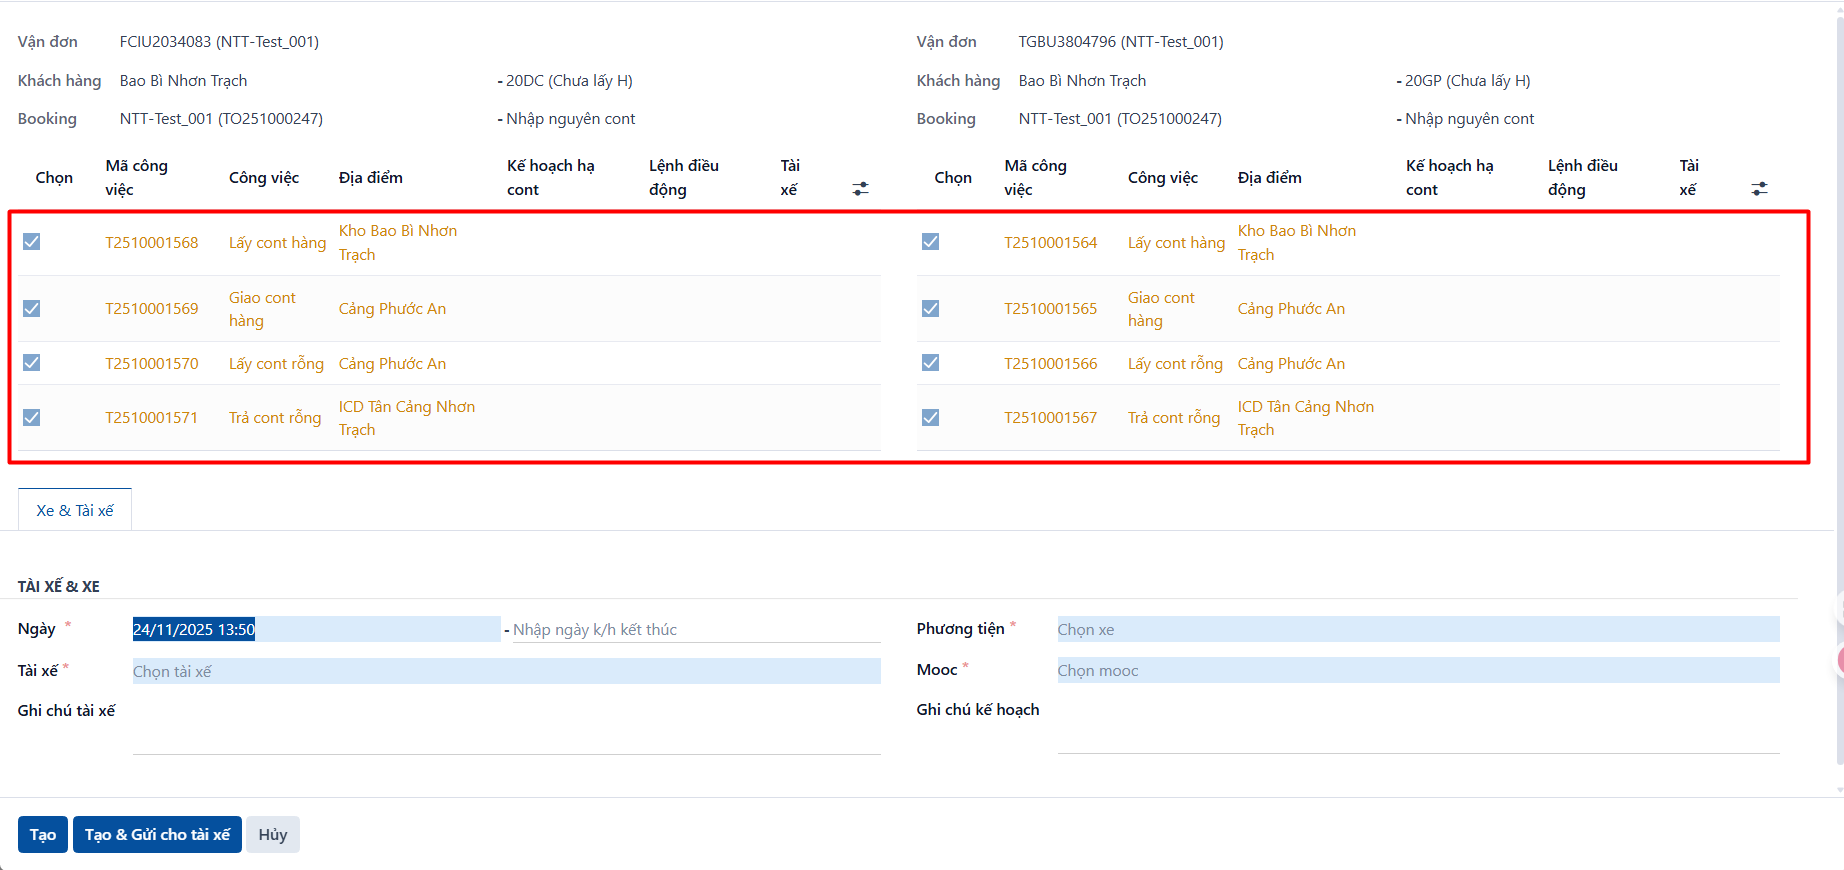This screenshot has width=1844, height=870.
Task: Uncheck the checkbox for task T2510001570
Action: [32, 363]
